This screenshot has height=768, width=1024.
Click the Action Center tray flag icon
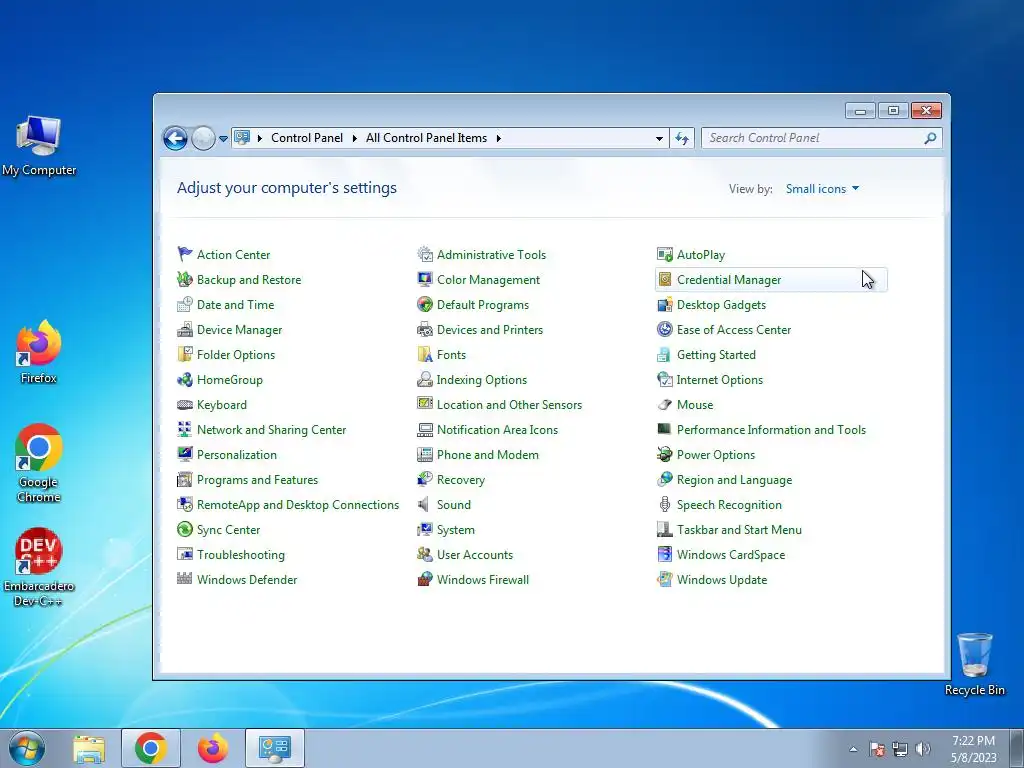click(877, 749)
